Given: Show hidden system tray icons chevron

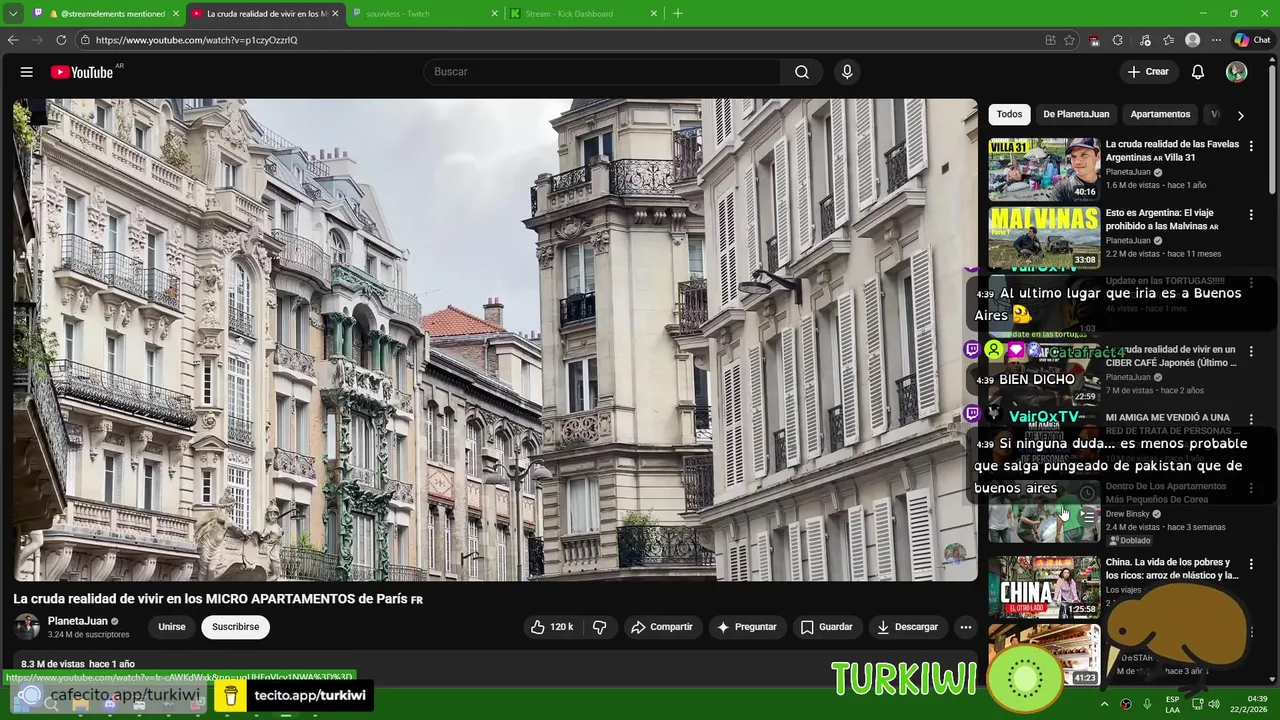Looking at the screenshot, I should (1105, 704).
